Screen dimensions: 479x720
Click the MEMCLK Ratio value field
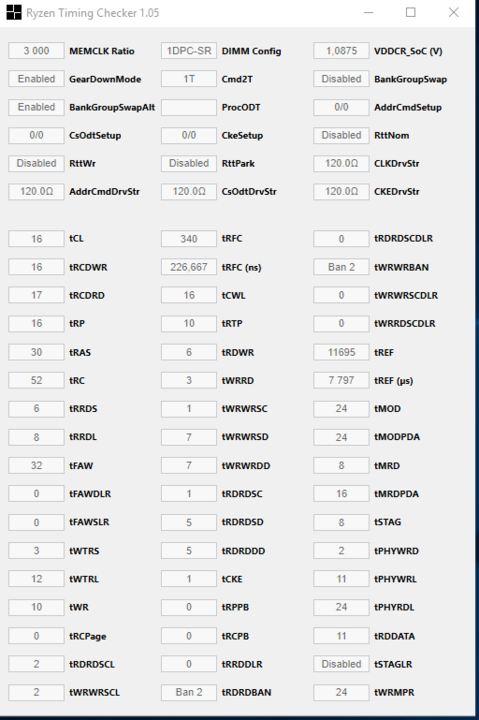click(x=36, y=51)
